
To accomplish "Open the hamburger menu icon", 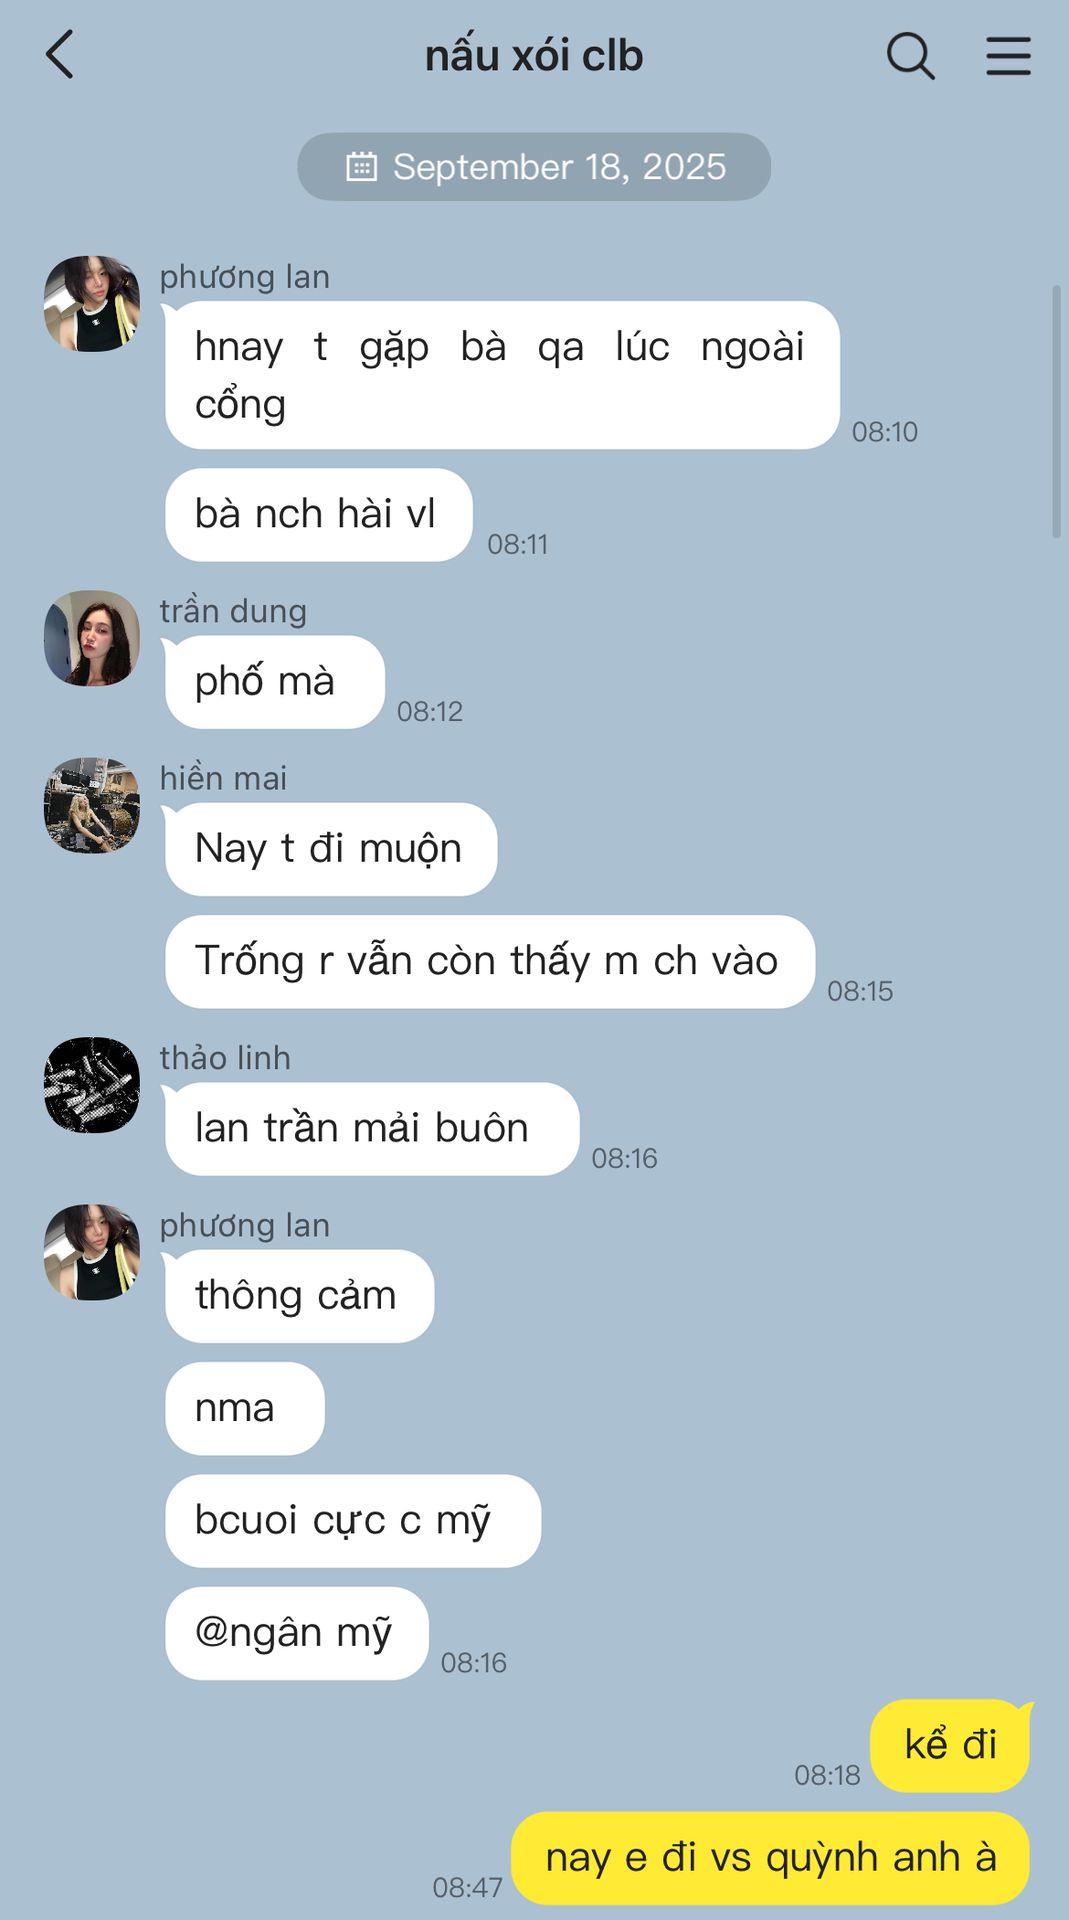I will click(1008, 56).
